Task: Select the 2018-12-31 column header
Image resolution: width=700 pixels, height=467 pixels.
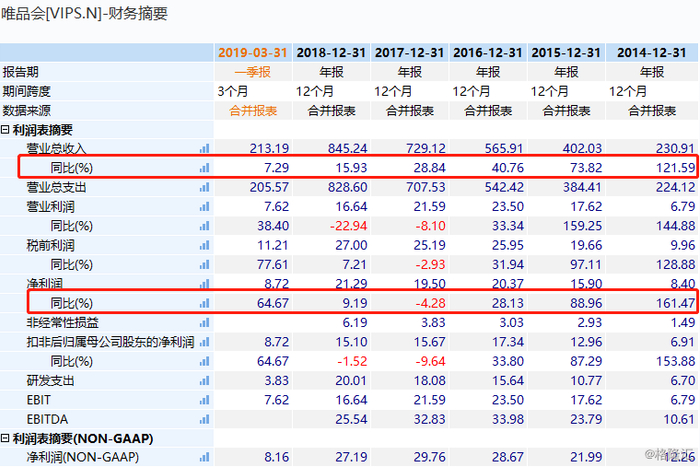Action: 331,53
